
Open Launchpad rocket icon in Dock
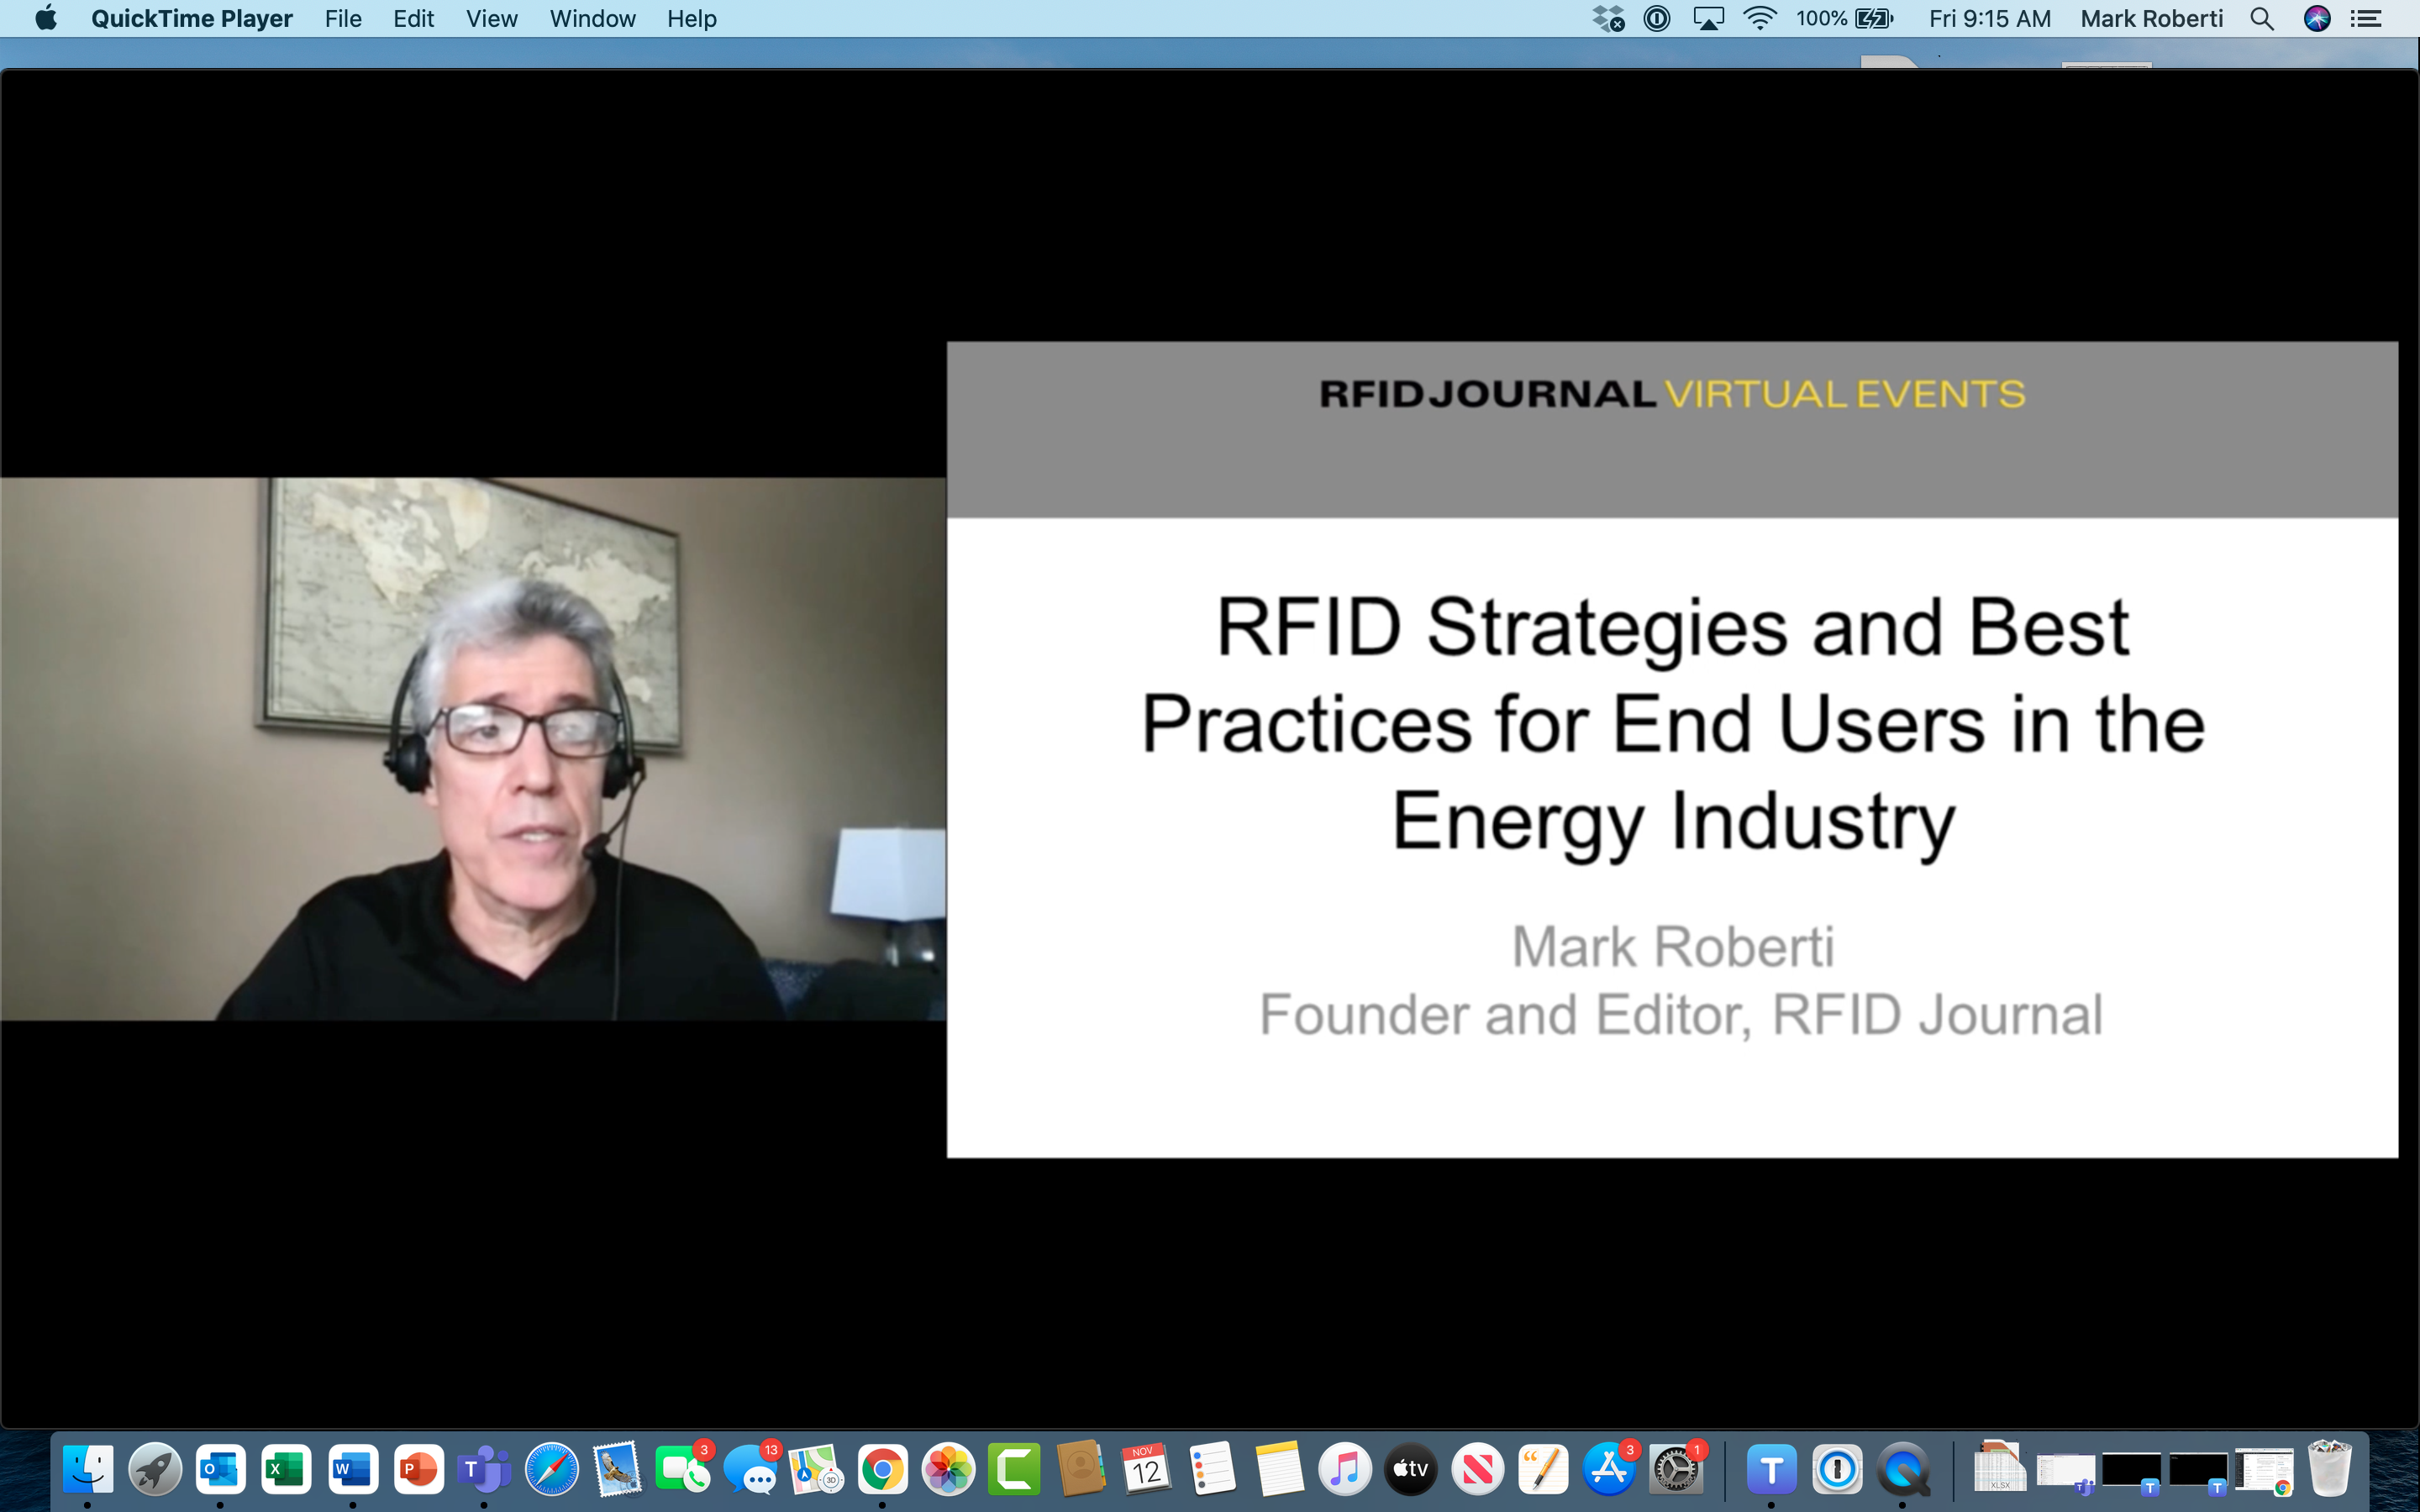point(154,1469)
